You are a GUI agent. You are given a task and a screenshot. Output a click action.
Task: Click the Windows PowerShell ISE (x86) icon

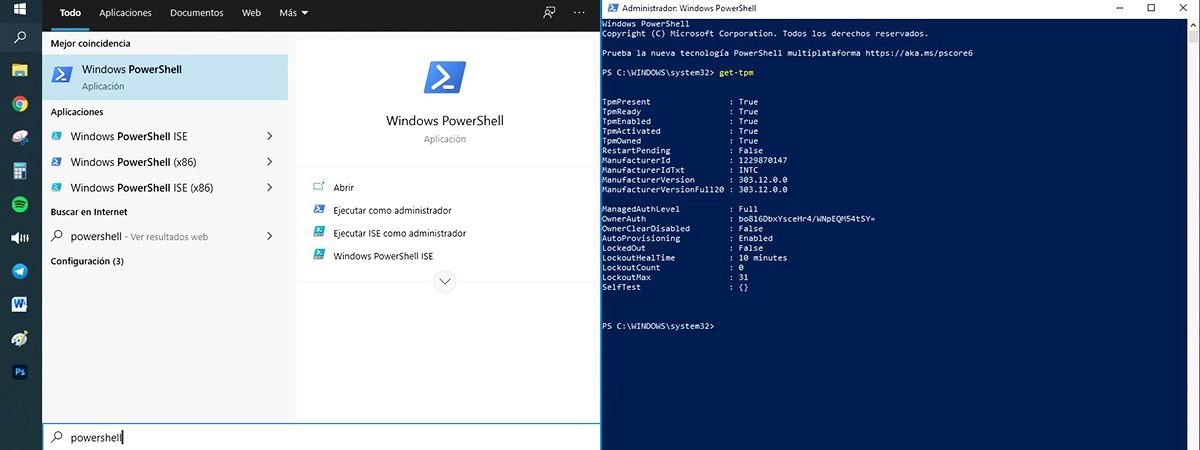pyautogui.click(x=58, y=187)
